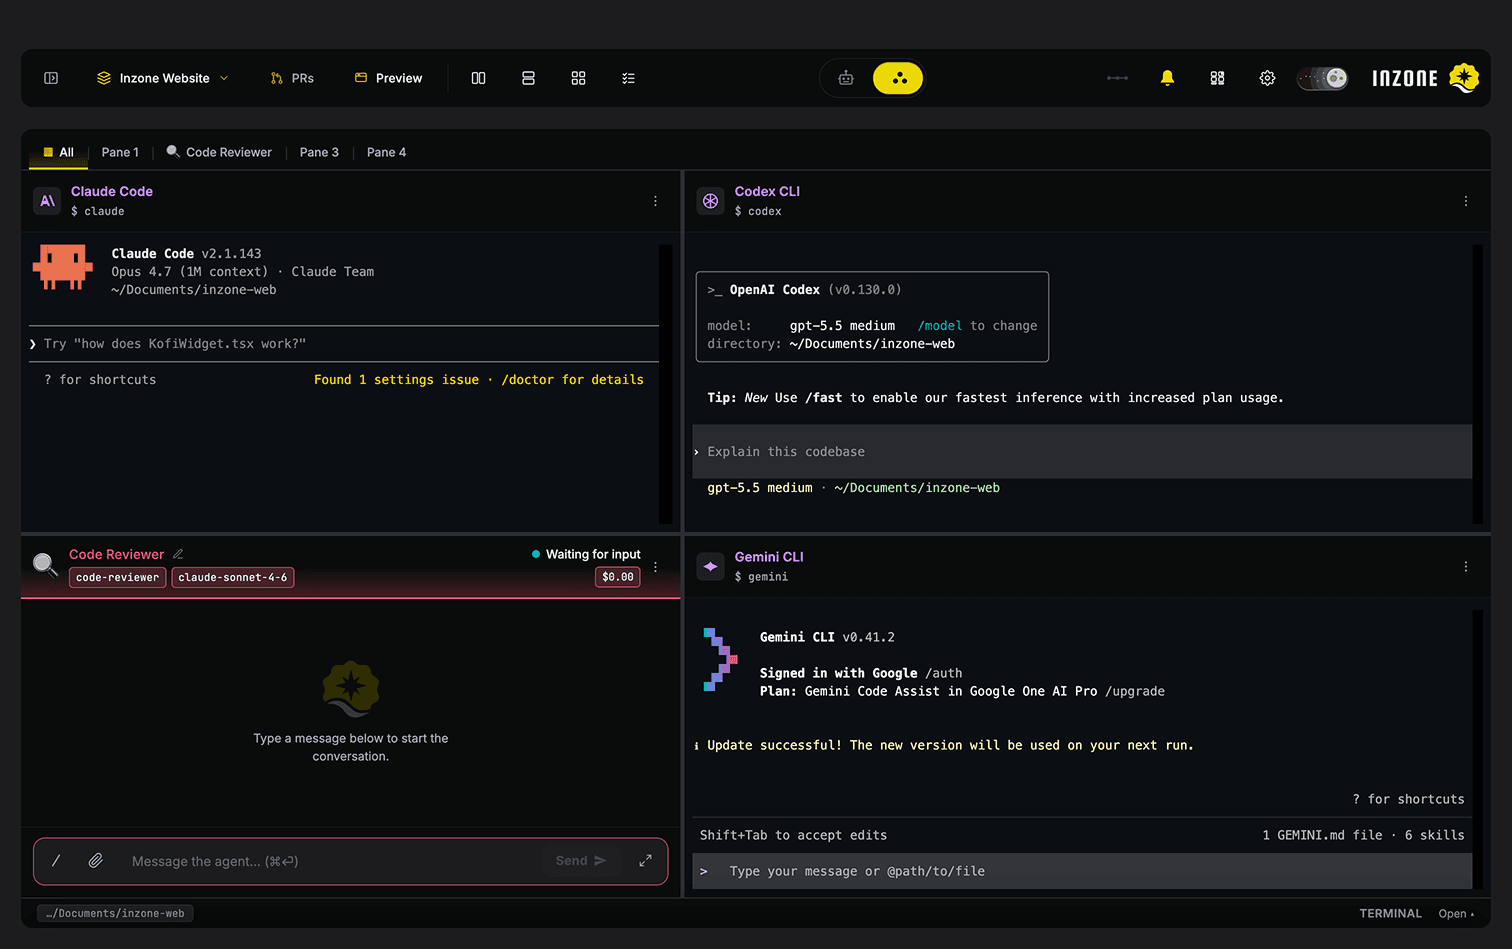
Task: Open the Code Reviewer pane options menu
Action: tap(656, 567)
